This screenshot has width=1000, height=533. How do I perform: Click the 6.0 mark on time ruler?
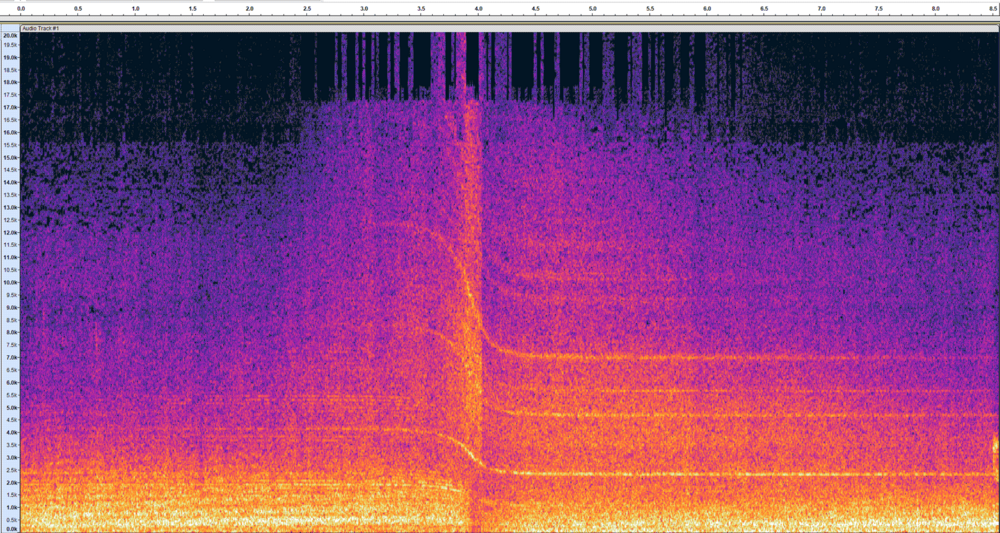707,9
